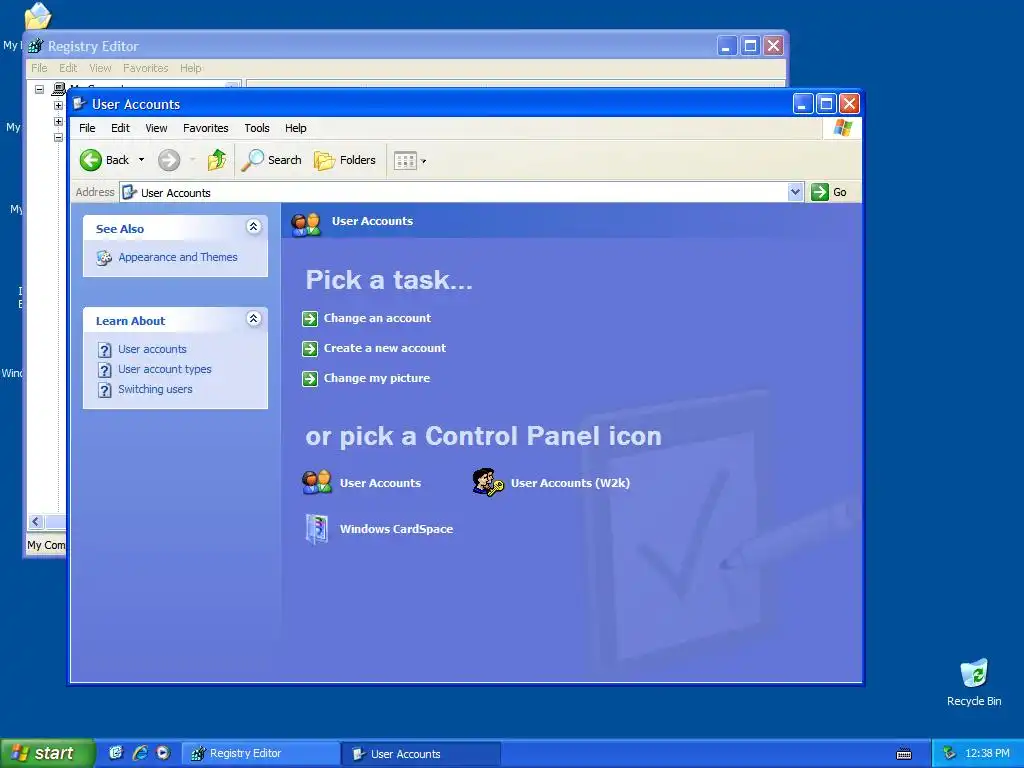Open the Tools menu
This screenshot has width=1024, height=768.
257,128
